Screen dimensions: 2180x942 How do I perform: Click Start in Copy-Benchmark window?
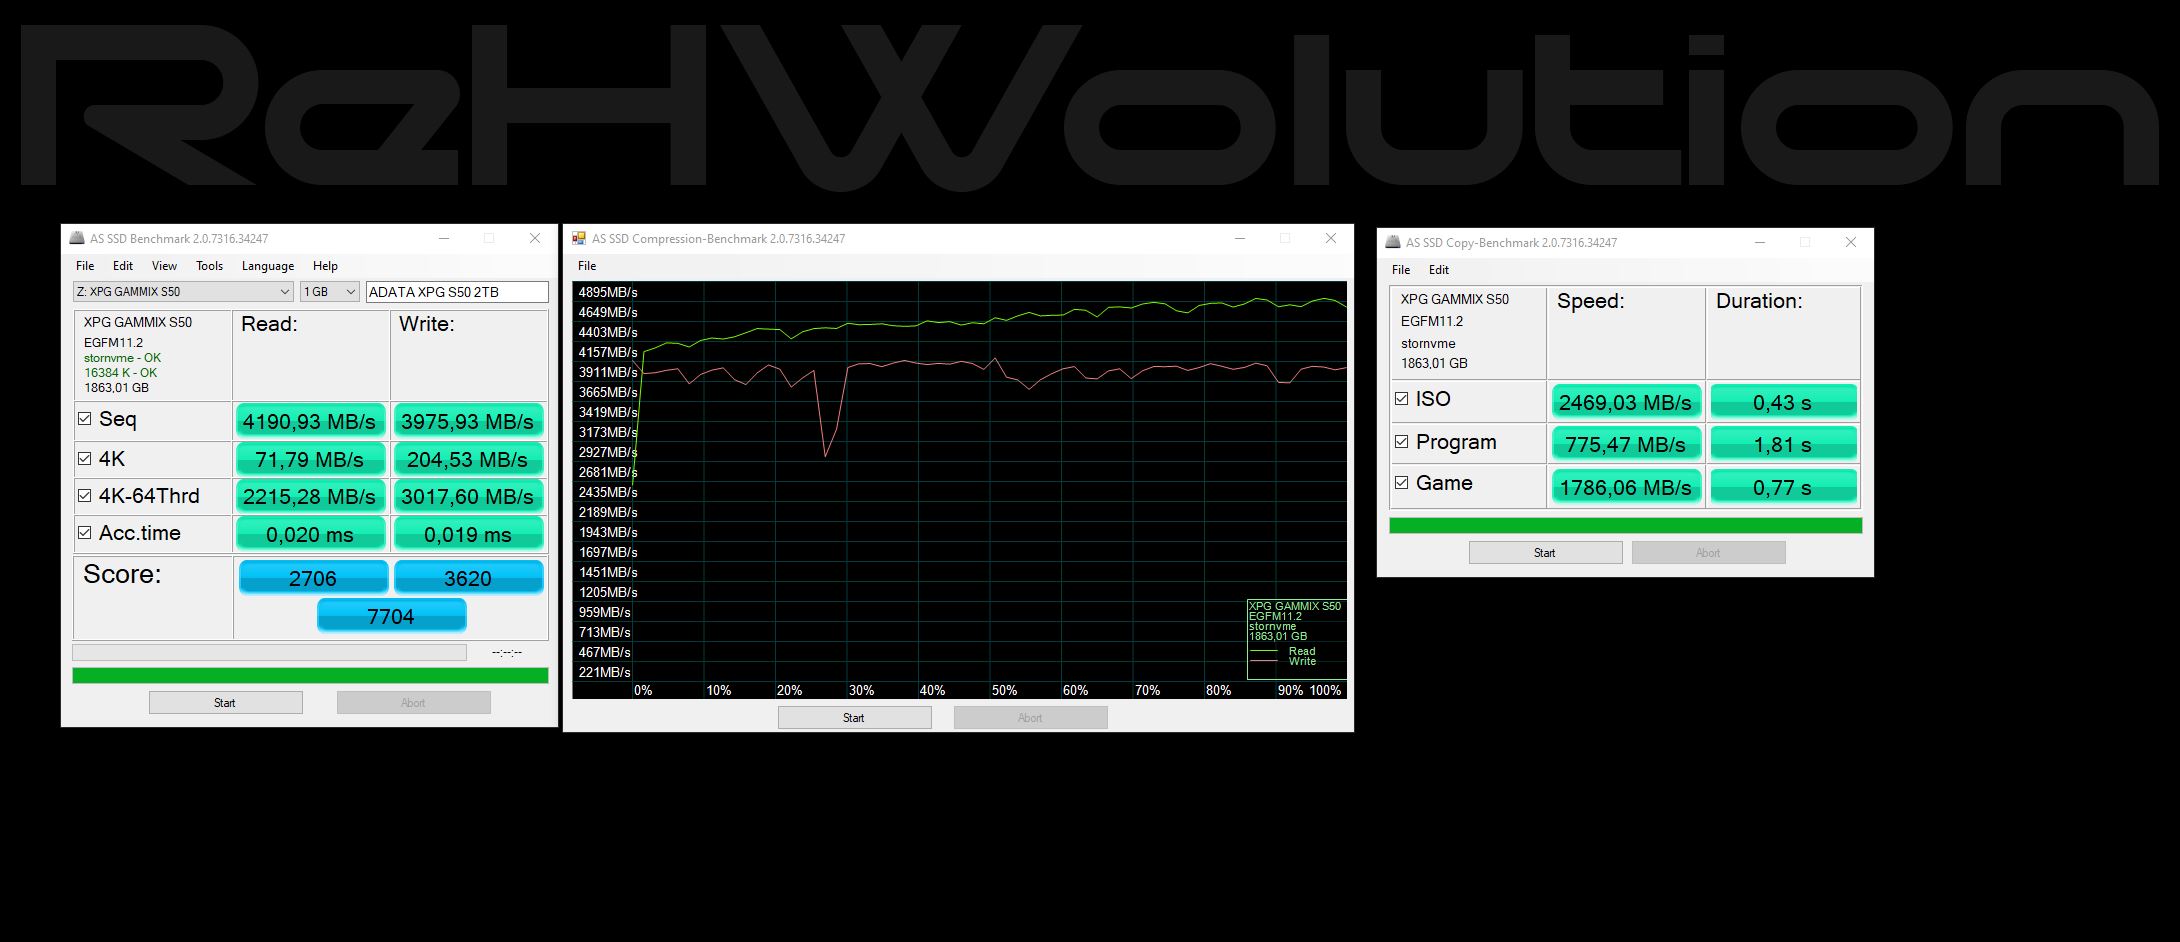[1545, 553]
